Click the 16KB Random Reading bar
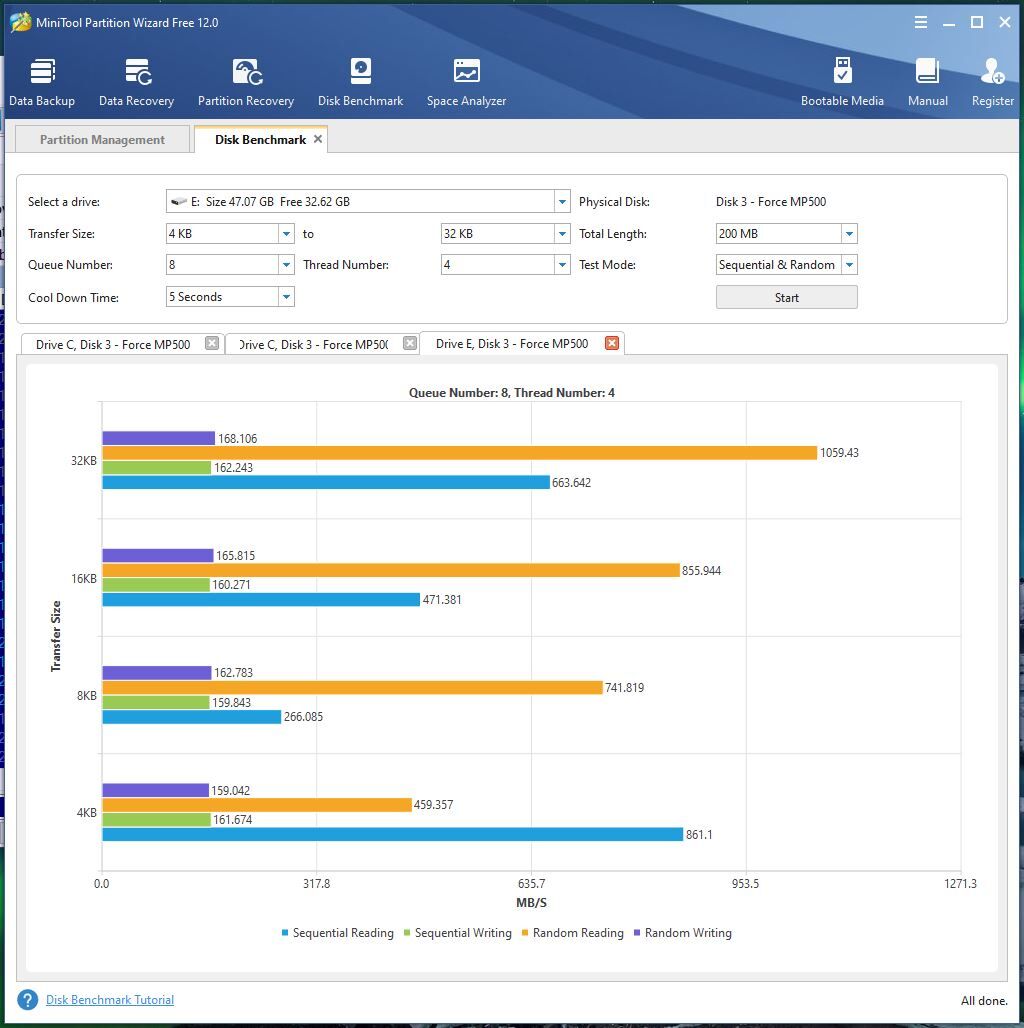The width and height of the screenshot is (1024, 1028). click(x=391, y=570)
